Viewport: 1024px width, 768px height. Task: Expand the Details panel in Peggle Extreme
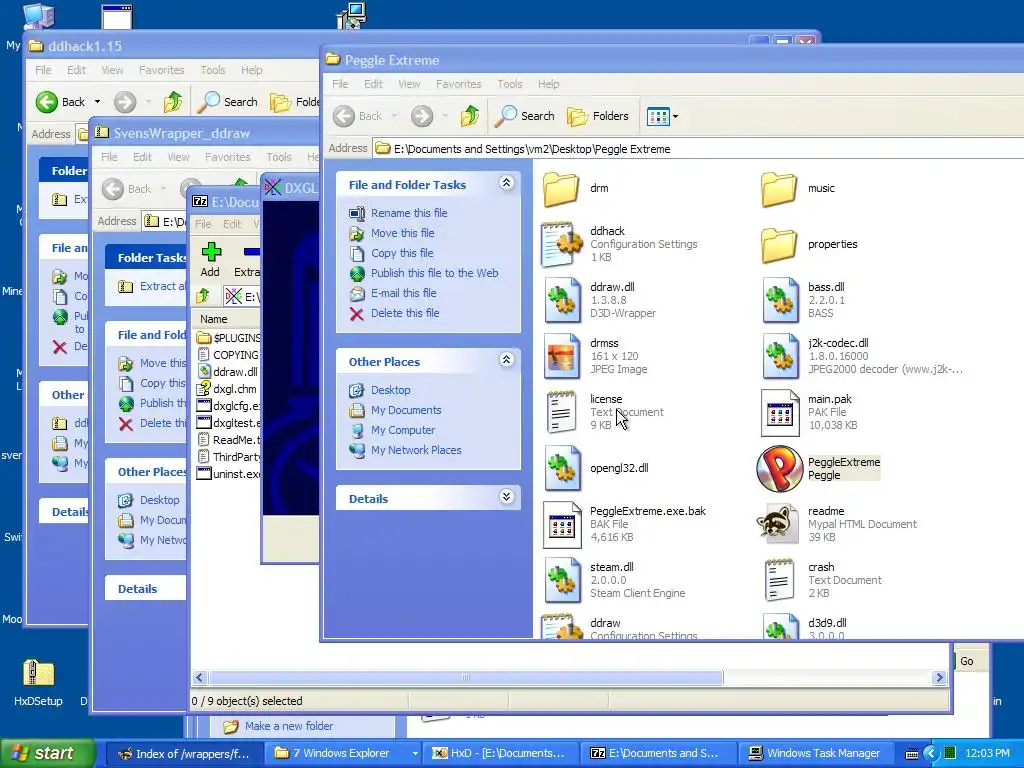[x=506, y=498]
